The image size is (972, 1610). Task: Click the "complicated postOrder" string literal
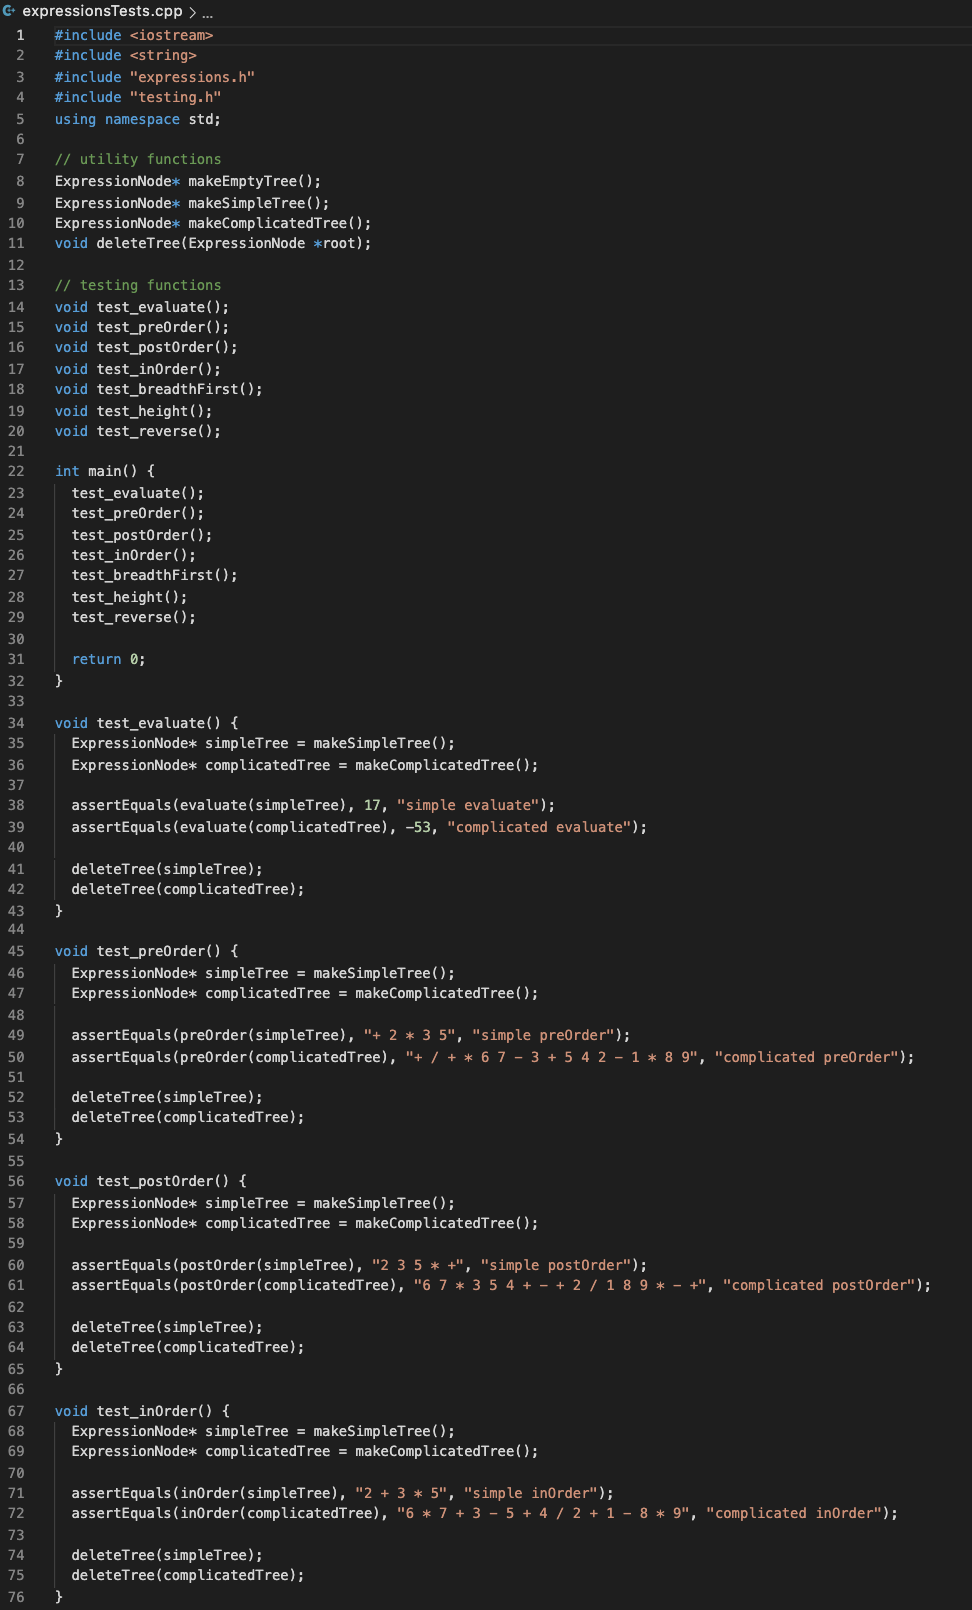coord(819,1285)
